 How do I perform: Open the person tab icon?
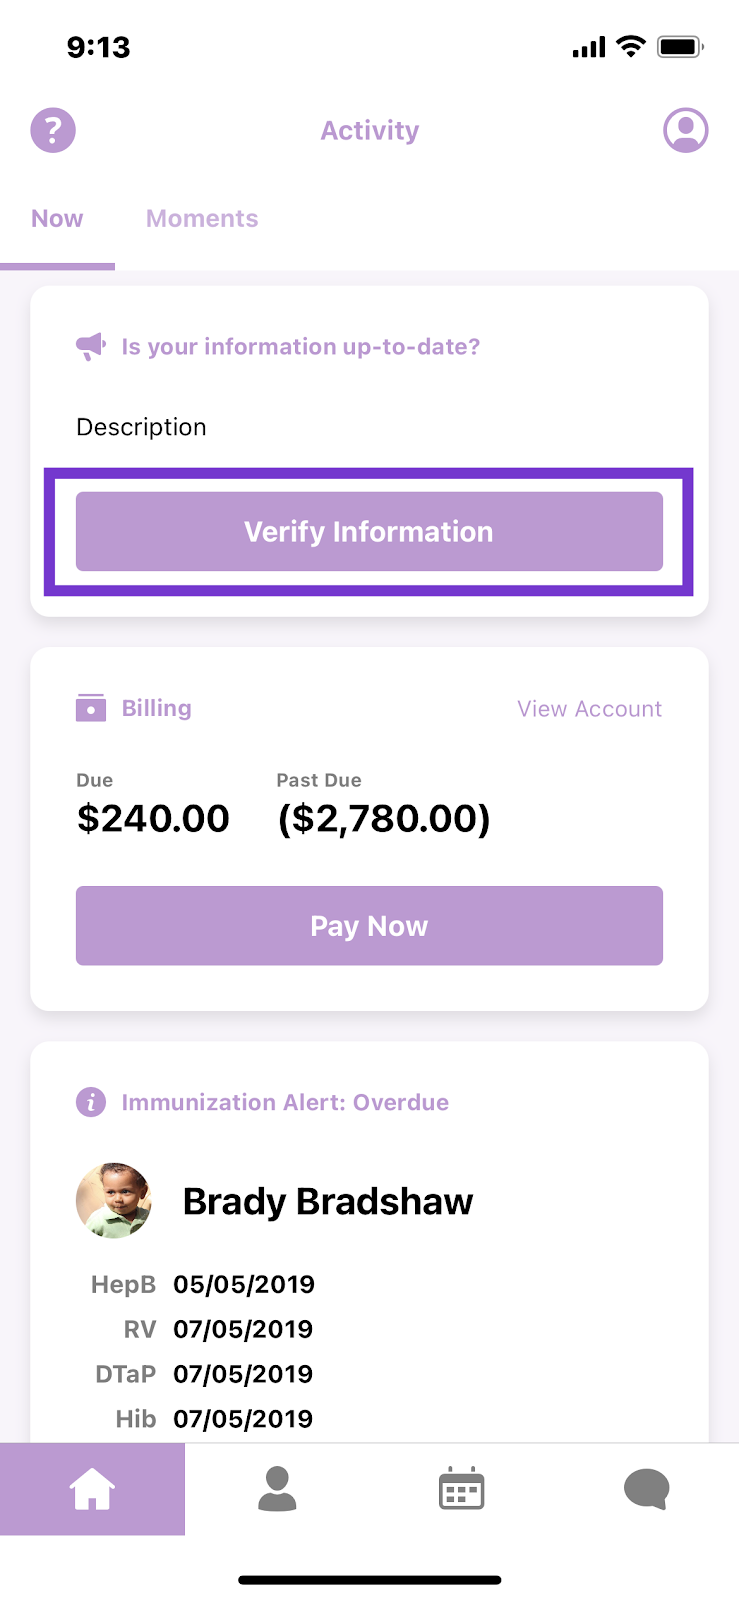(x=277, y=1489)
